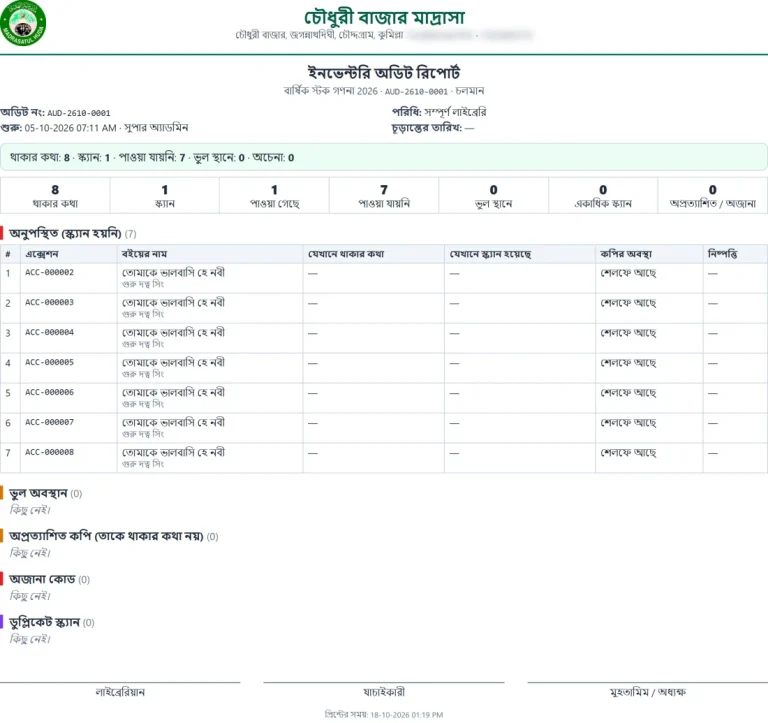Click the stat card 0 একাধিক স্ক্যান
The image size is (768, 723).
point(603,195)
